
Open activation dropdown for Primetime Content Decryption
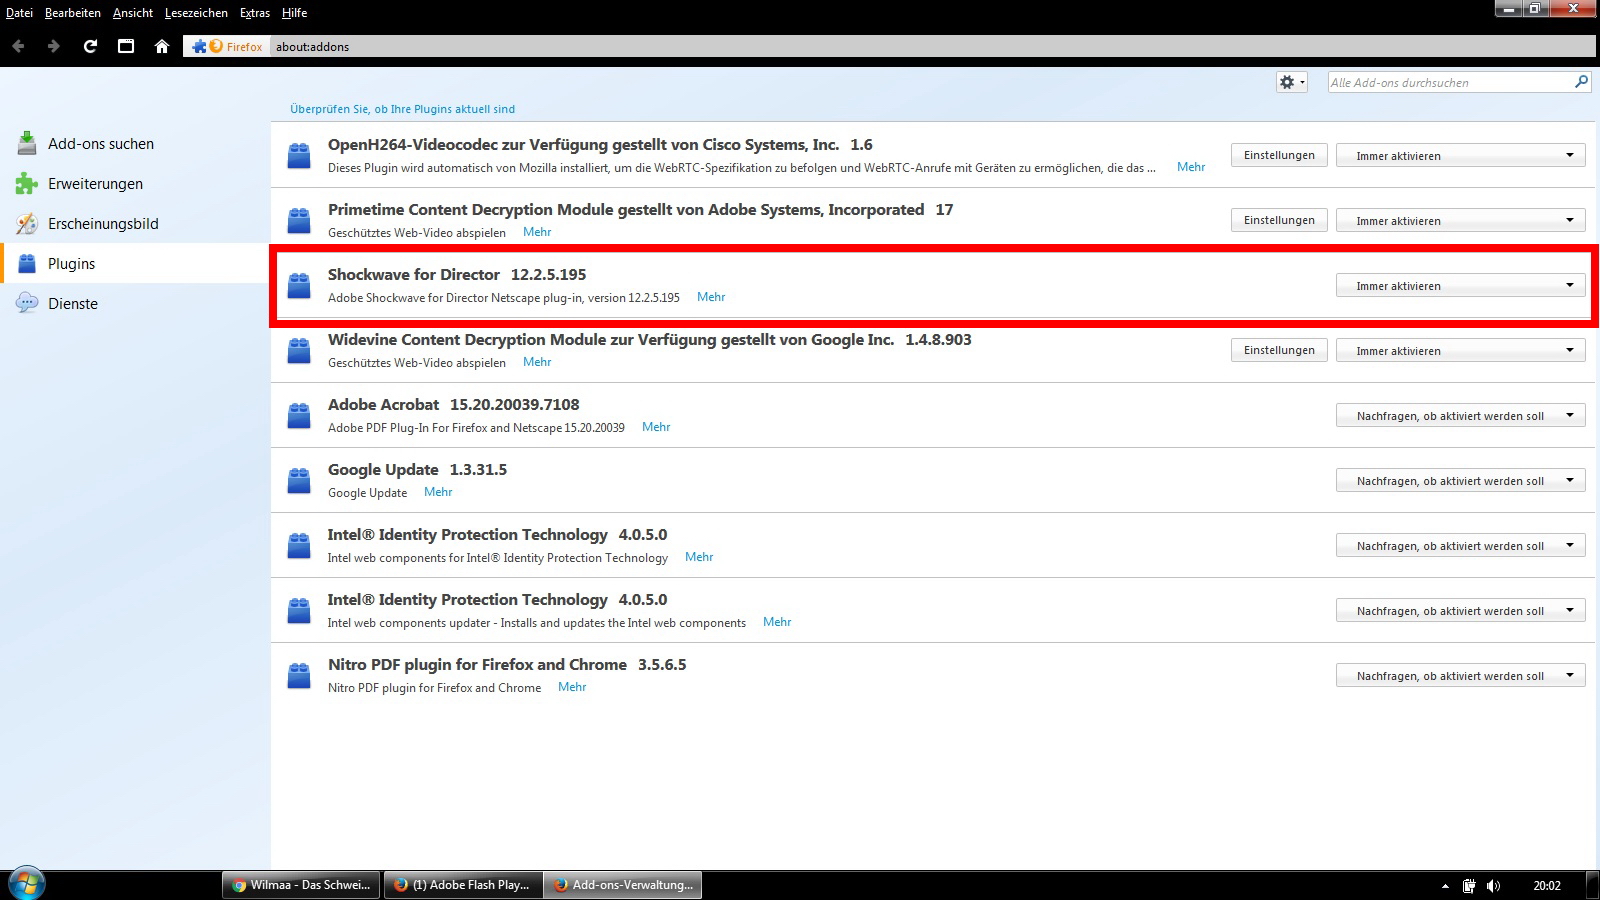pos(1460,220)
